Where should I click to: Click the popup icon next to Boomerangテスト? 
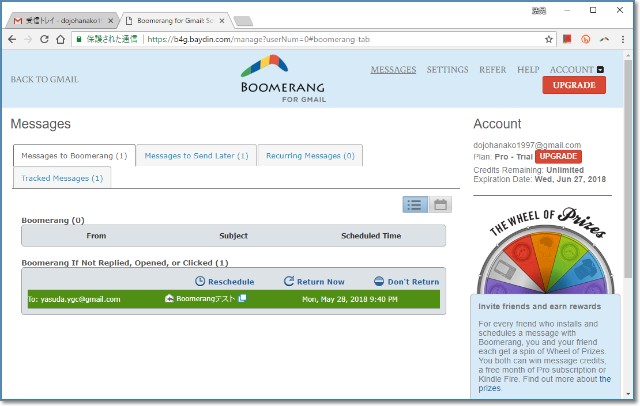click(242, 299)
